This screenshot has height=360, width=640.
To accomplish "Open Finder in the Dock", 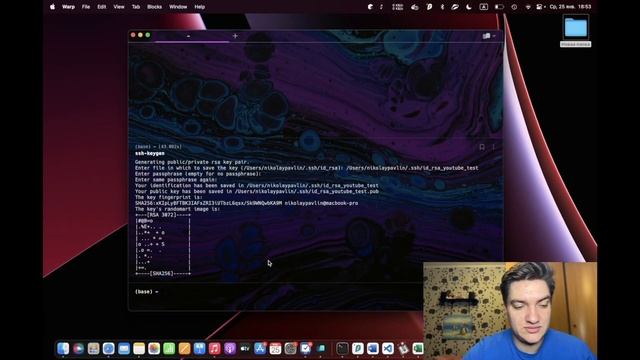I will tap(63, 348).
